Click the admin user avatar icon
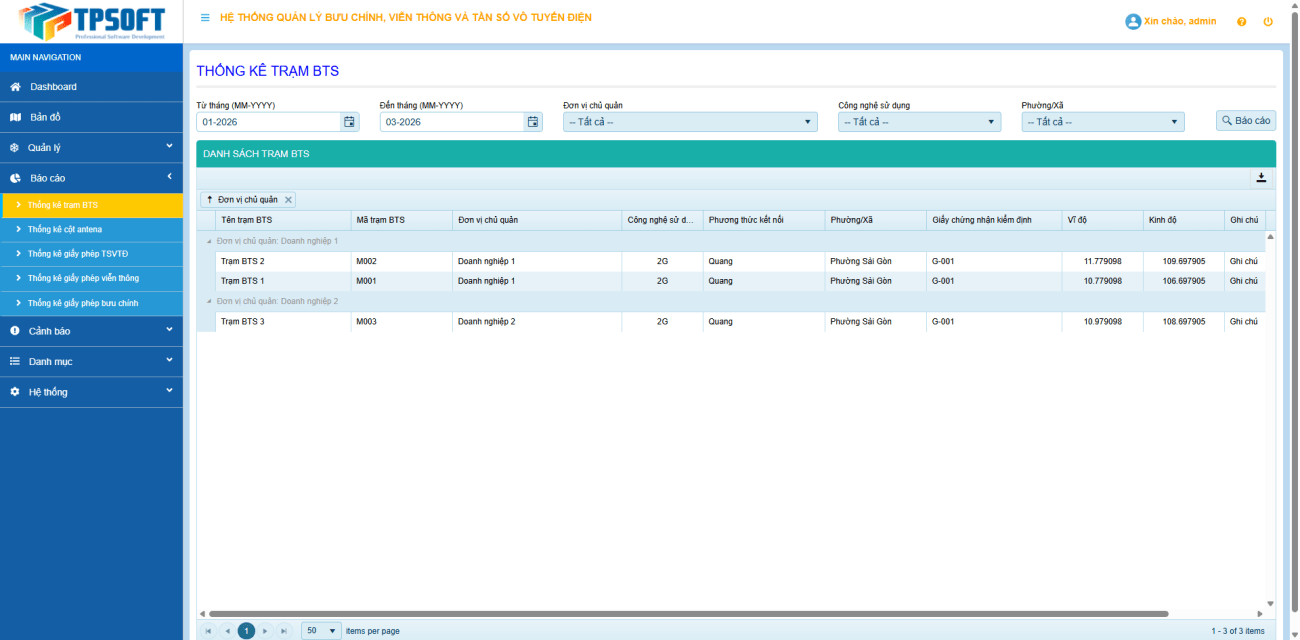The height and width of the screenshot is (640, 1300). point(1133,21)
